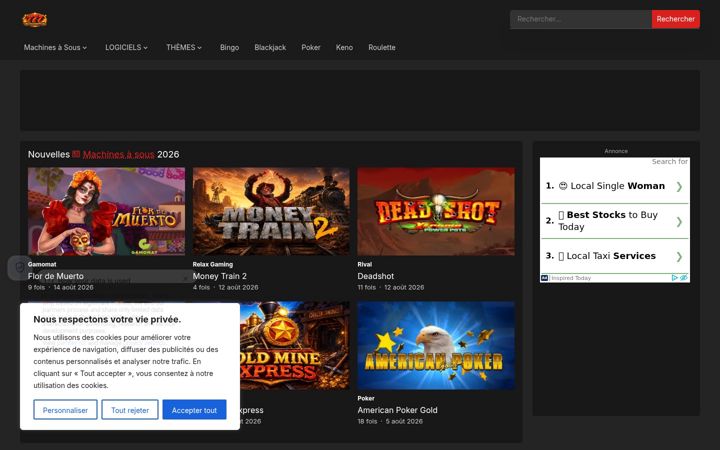Open the Bingo menu item
The height and width of the screenshot is (450, 720).
tap(229, 47)
